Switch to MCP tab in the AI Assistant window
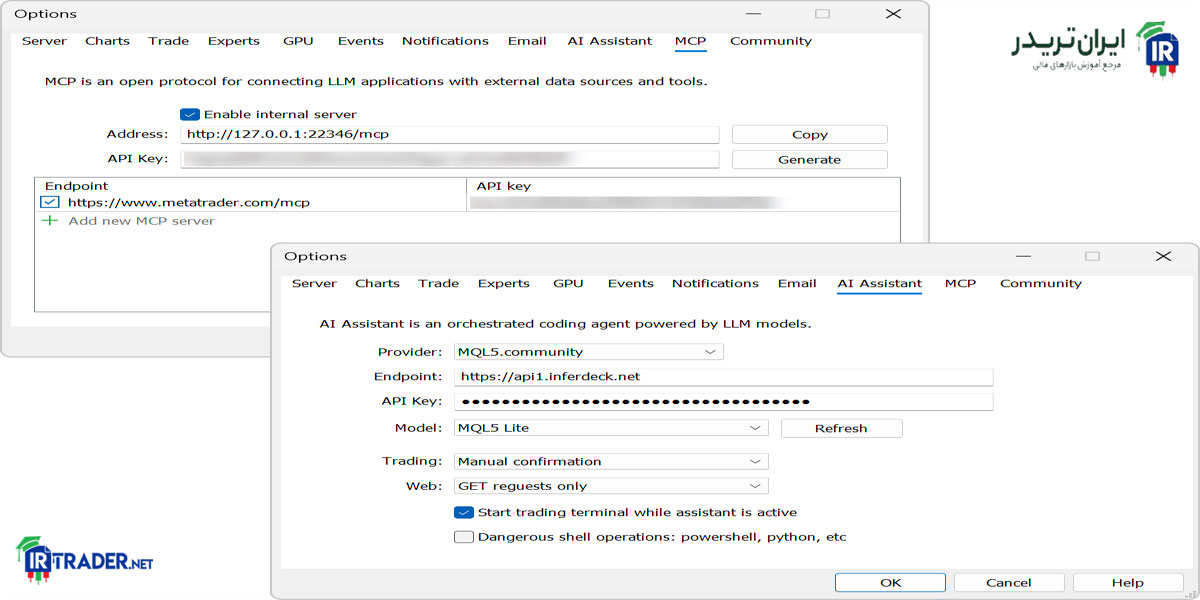 [960, 283]
